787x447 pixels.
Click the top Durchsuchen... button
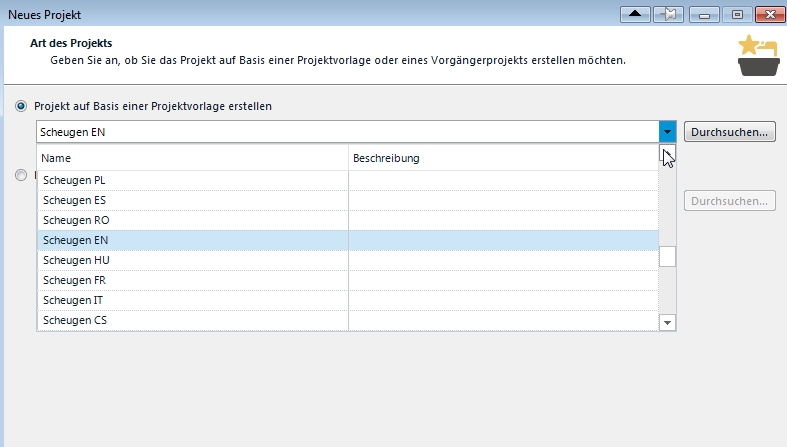(729, 132)
